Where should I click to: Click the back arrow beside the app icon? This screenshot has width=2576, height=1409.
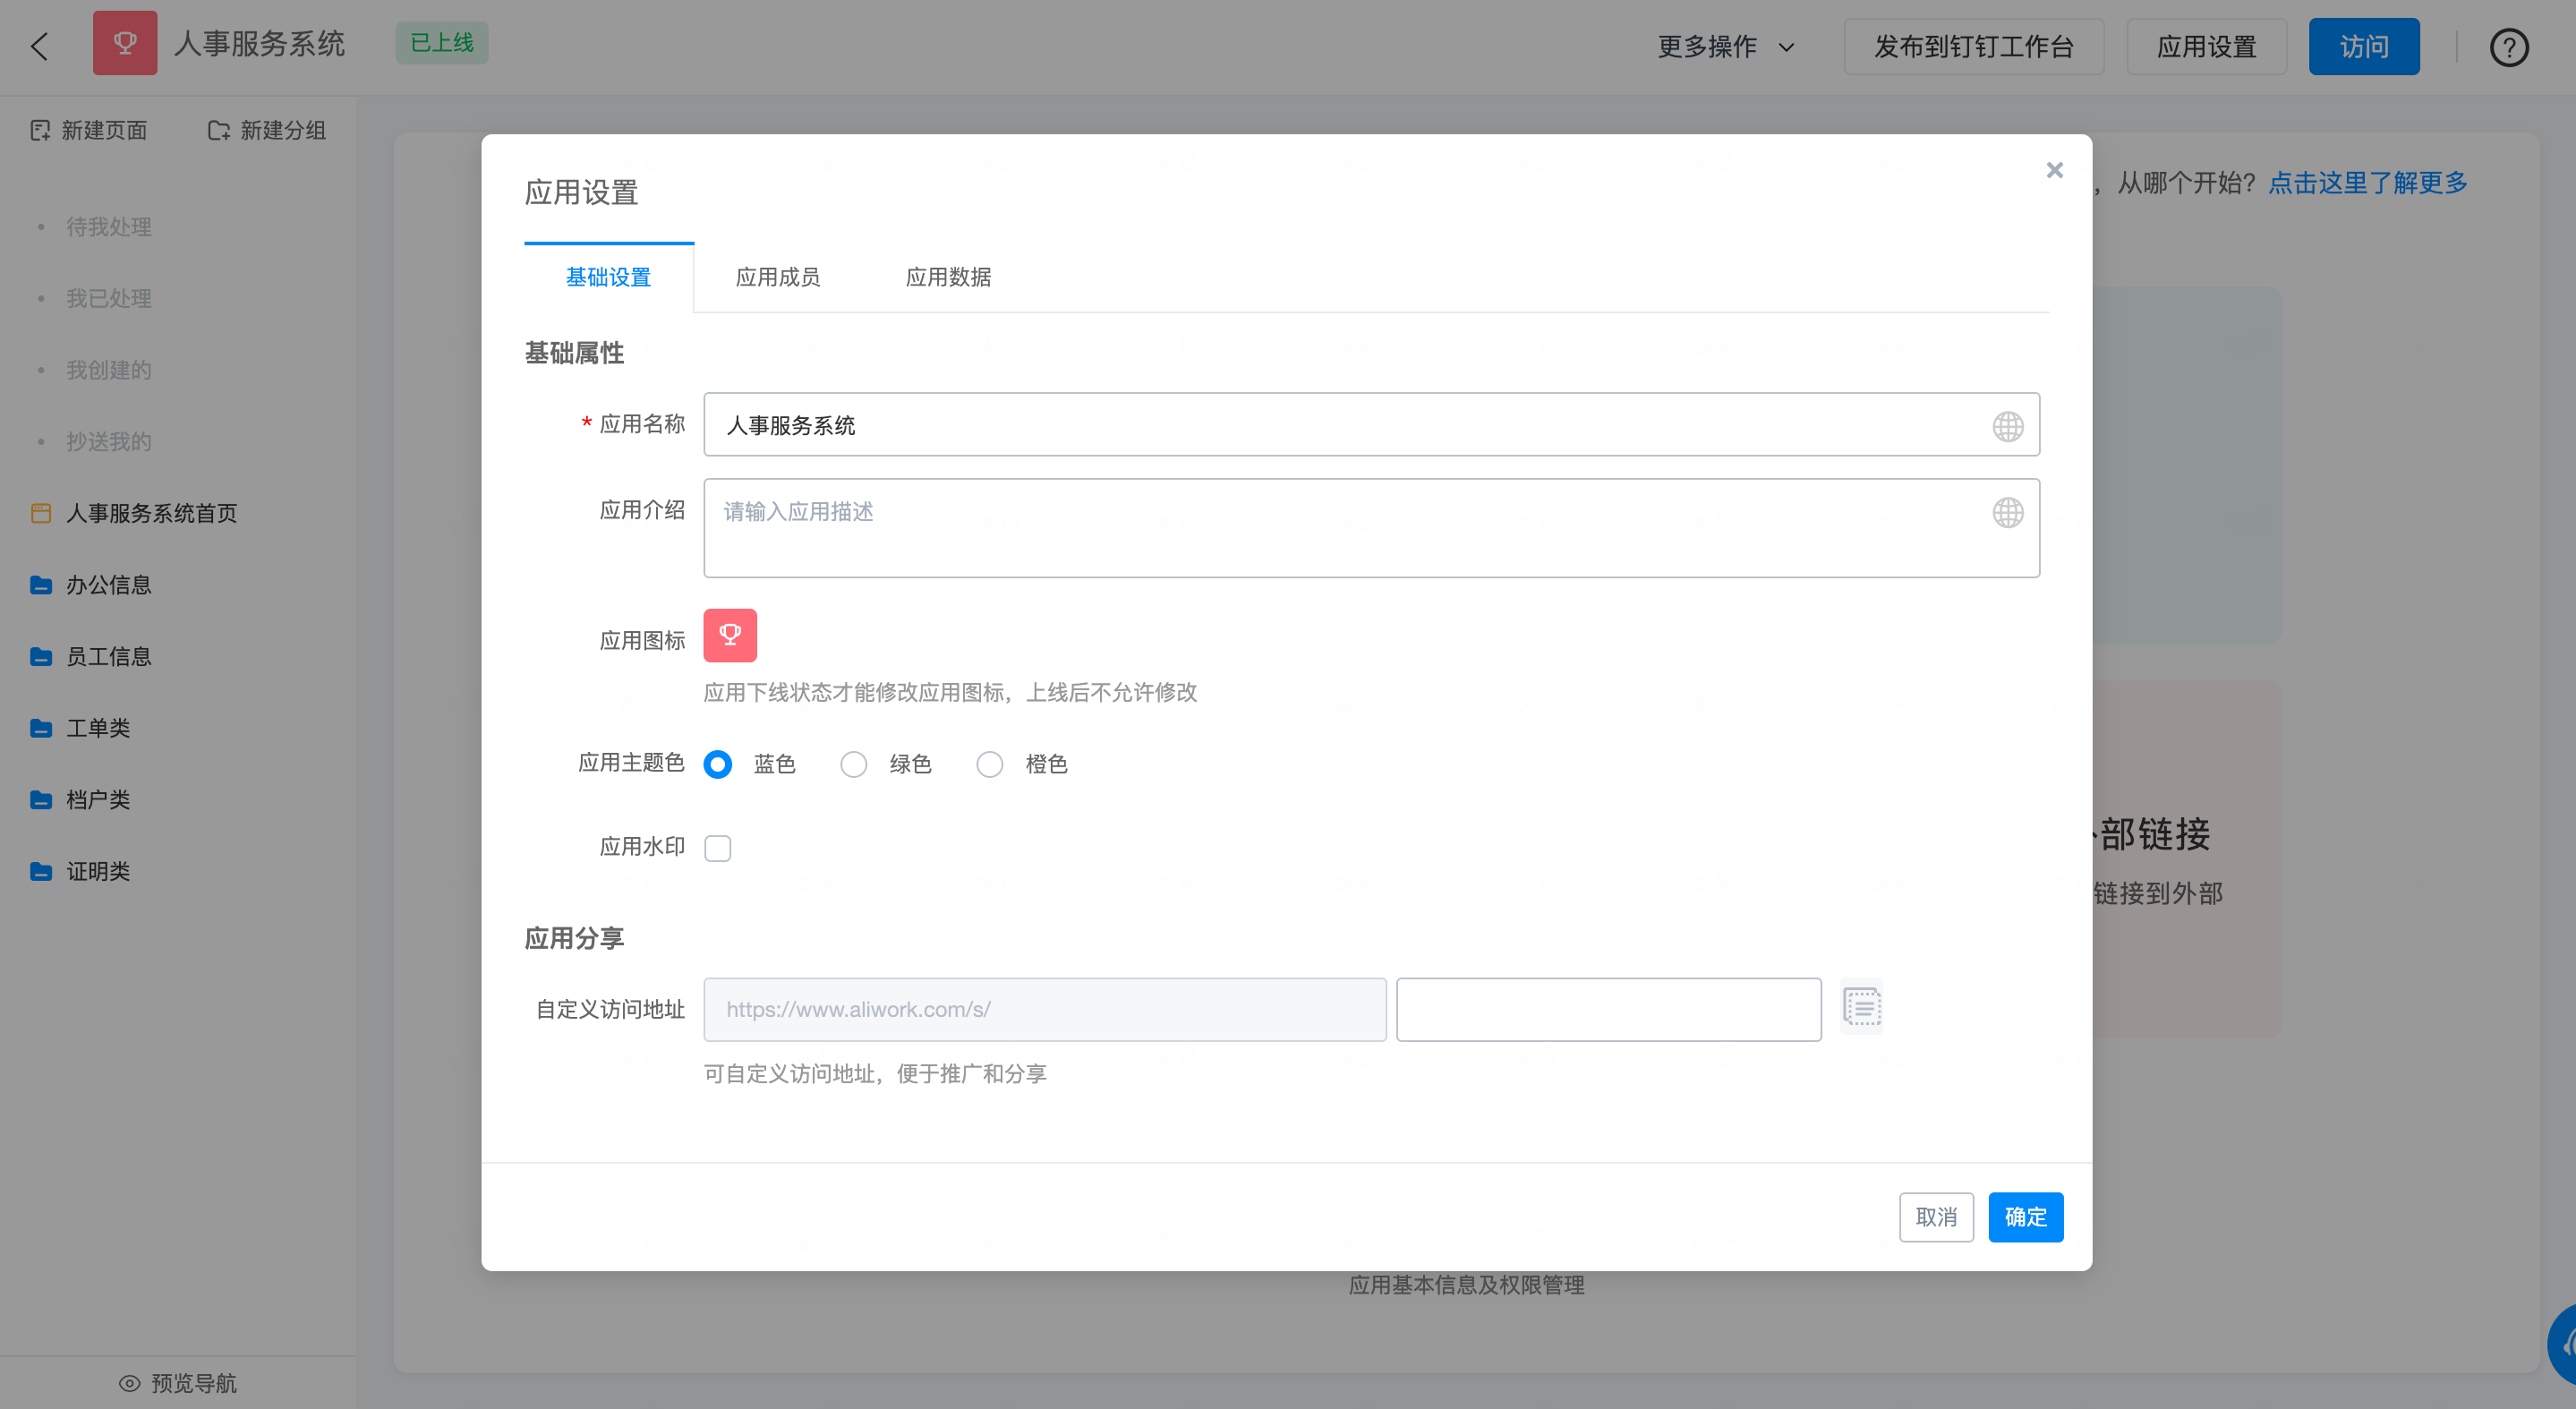point(39,46)
